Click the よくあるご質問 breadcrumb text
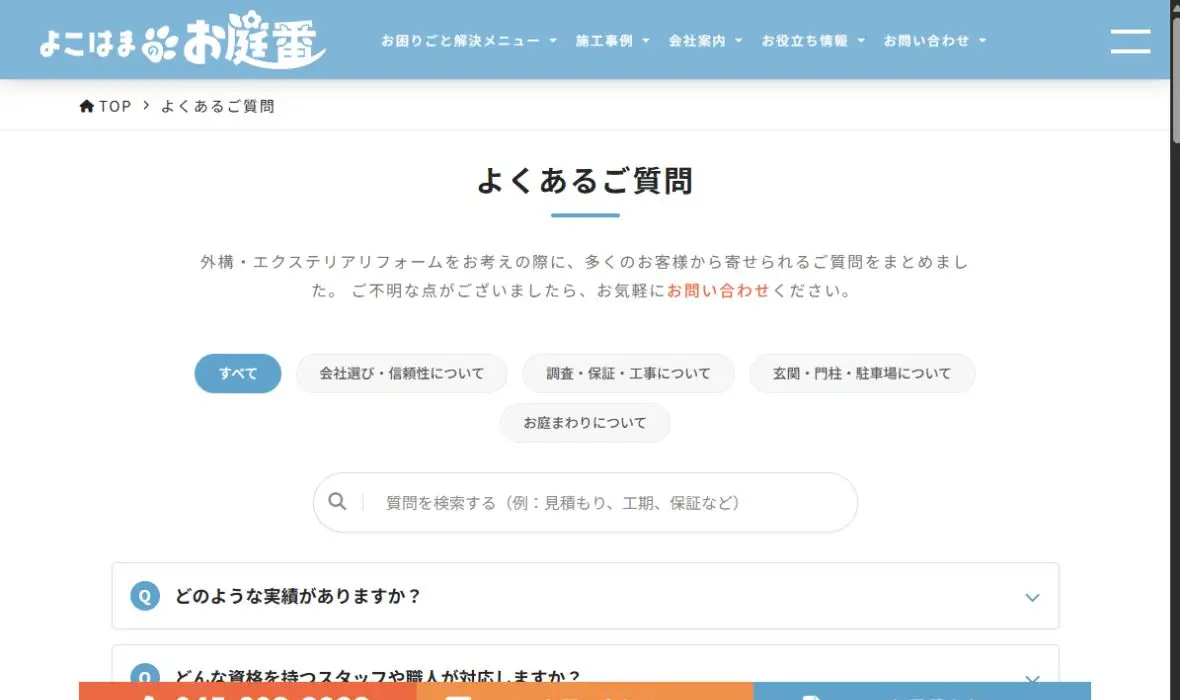1180x700 pixels. [217, 106]
